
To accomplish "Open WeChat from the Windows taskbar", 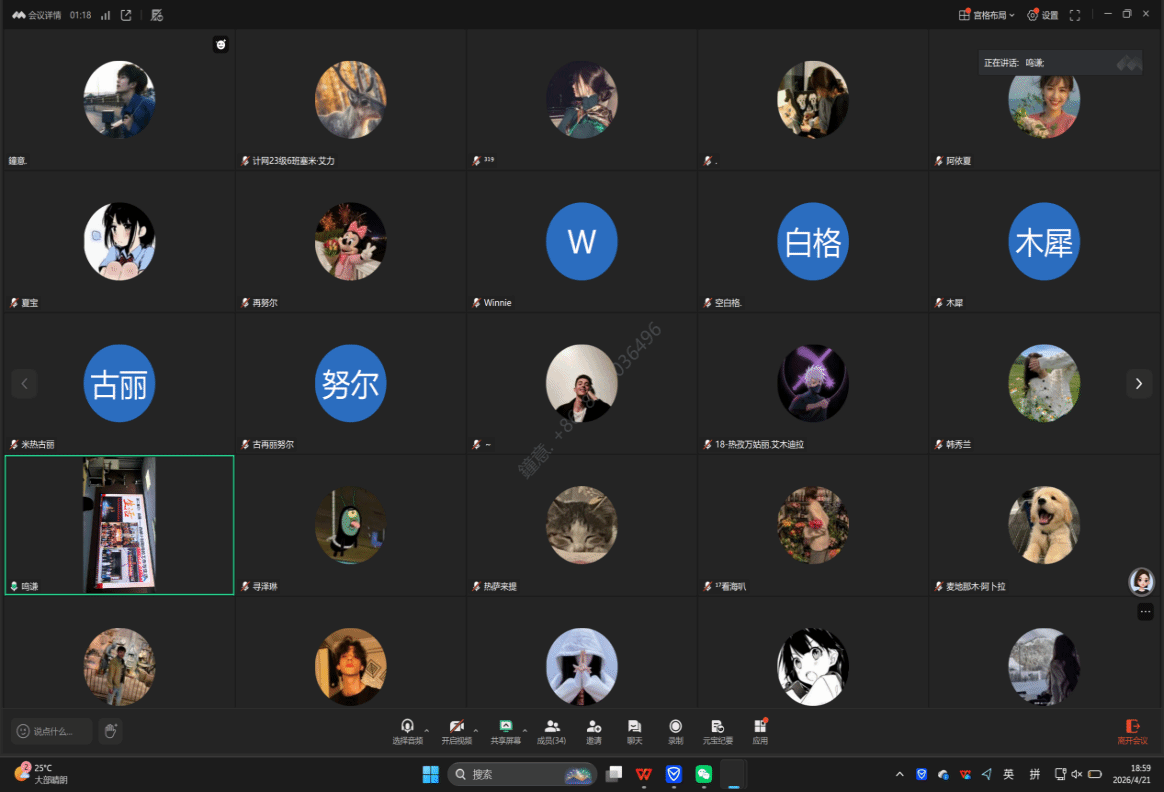I will pyautogui.click(x=704, y=774).
